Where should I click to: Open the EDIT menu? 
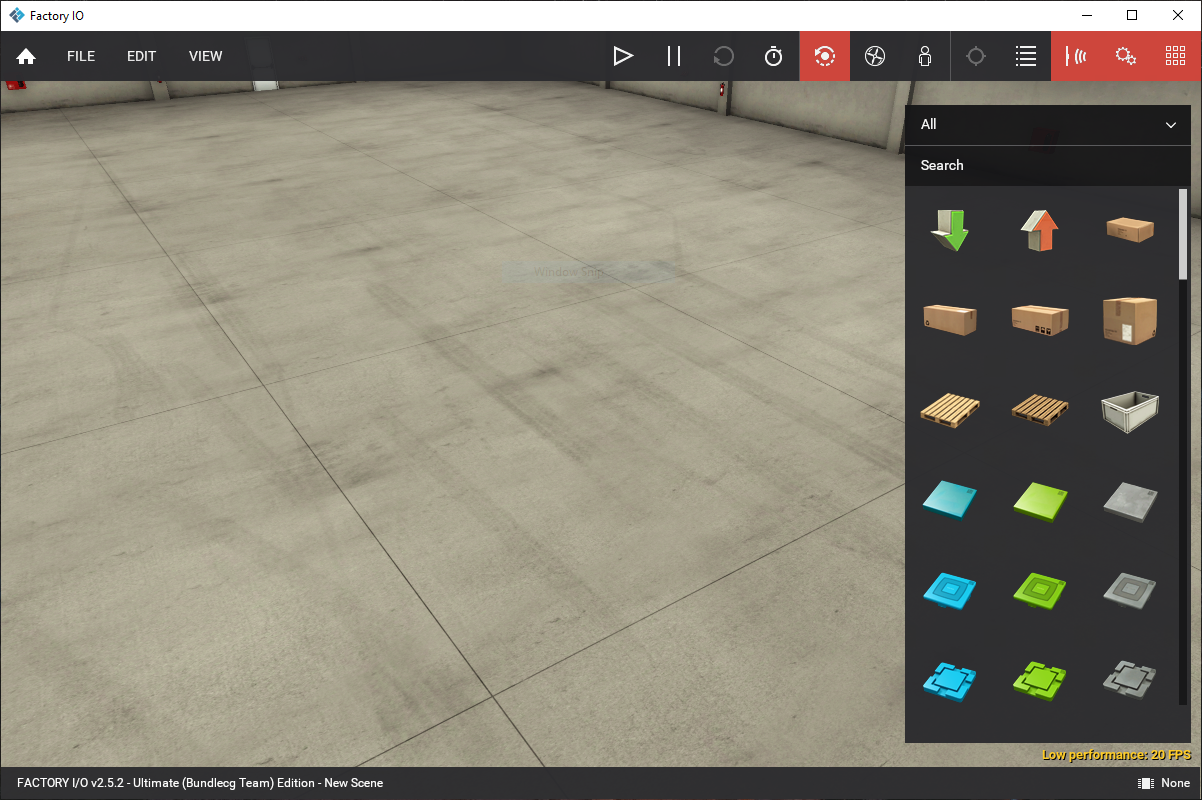[x=141, y=56]
